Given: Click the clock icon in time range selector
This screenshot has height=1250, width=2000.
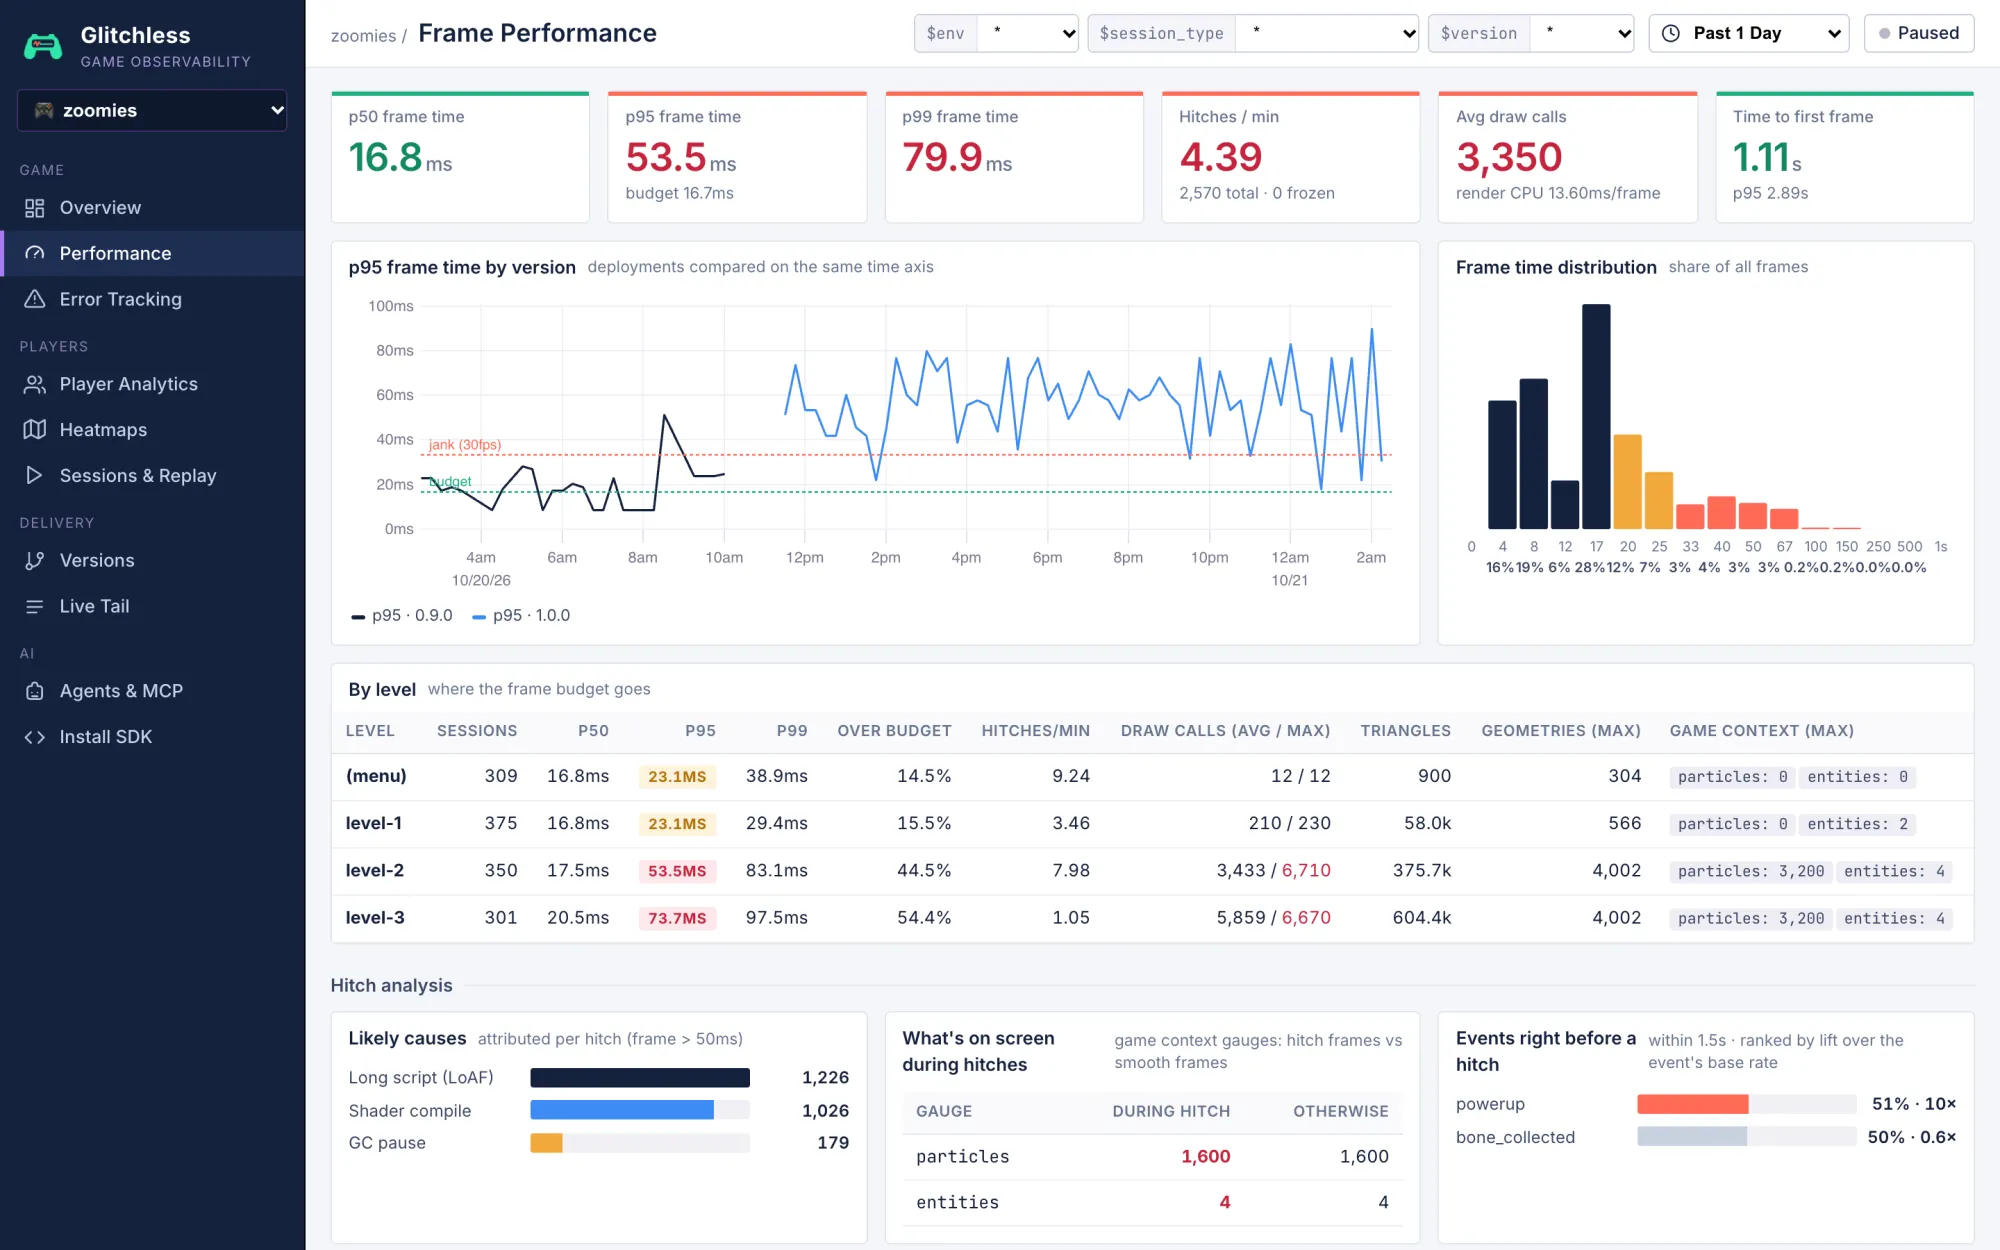Looking at the screenshot, I should [1671, 33].
